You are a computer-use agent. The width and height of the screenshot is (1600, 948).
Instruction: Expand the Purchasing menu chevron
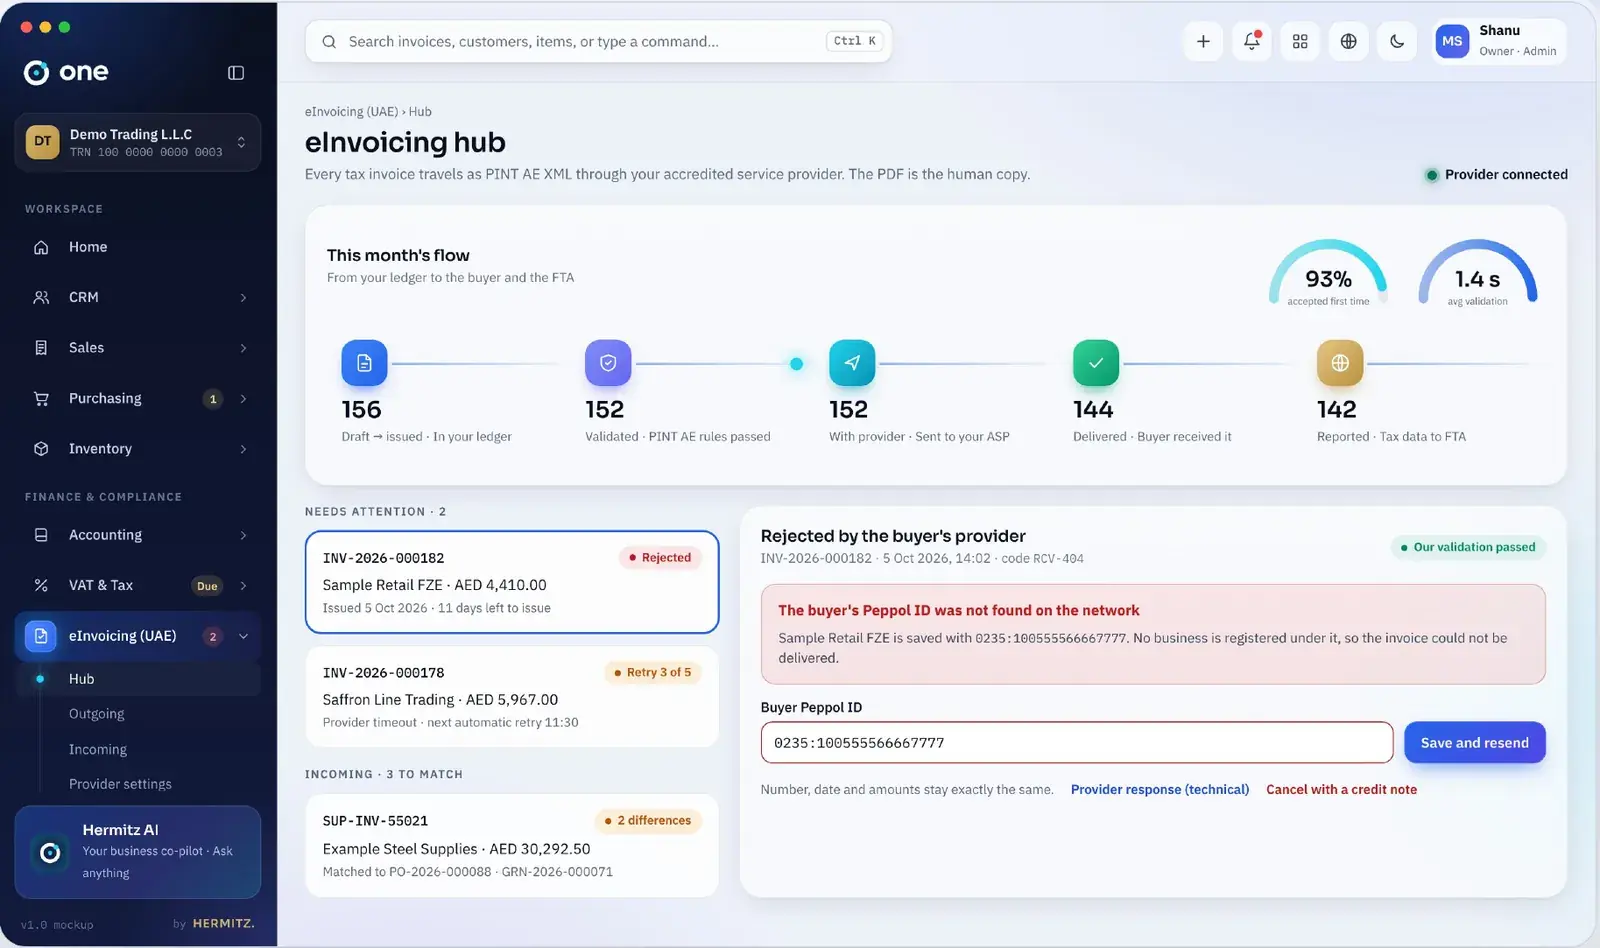pos(243,399)
